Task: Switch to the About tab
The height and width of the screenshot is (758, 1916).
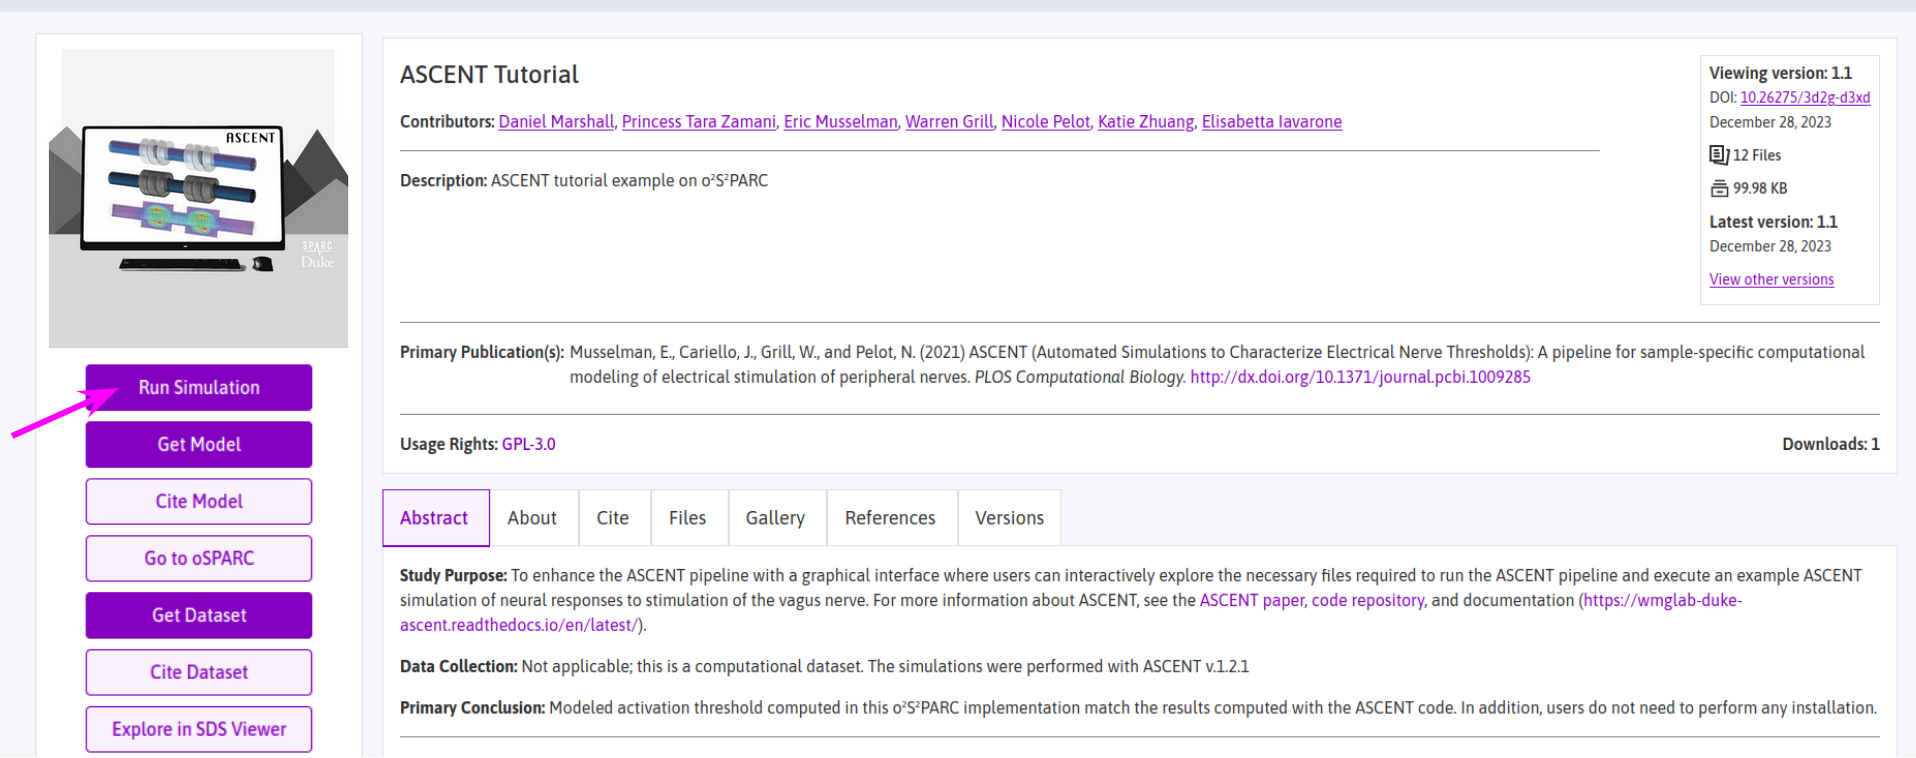Action: [532, 518]
